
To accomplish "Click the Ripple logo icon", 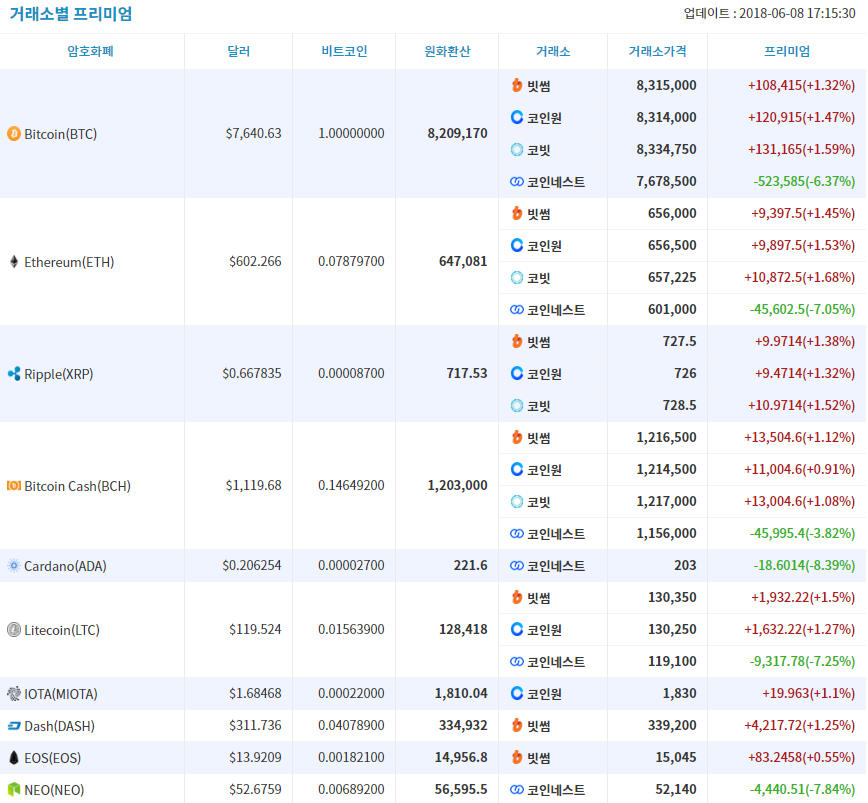I will coord(14,374).
